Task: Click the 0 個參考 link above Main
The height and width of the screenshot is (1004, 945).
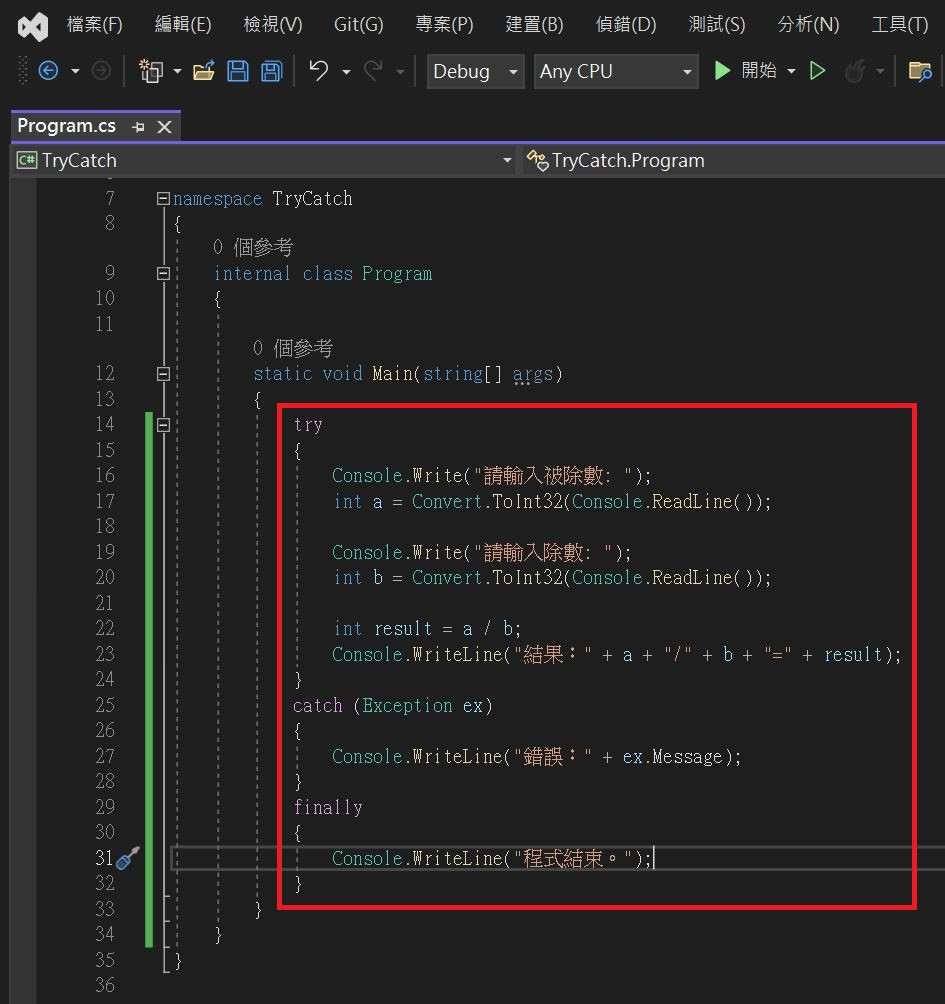Action: (293, 348)
